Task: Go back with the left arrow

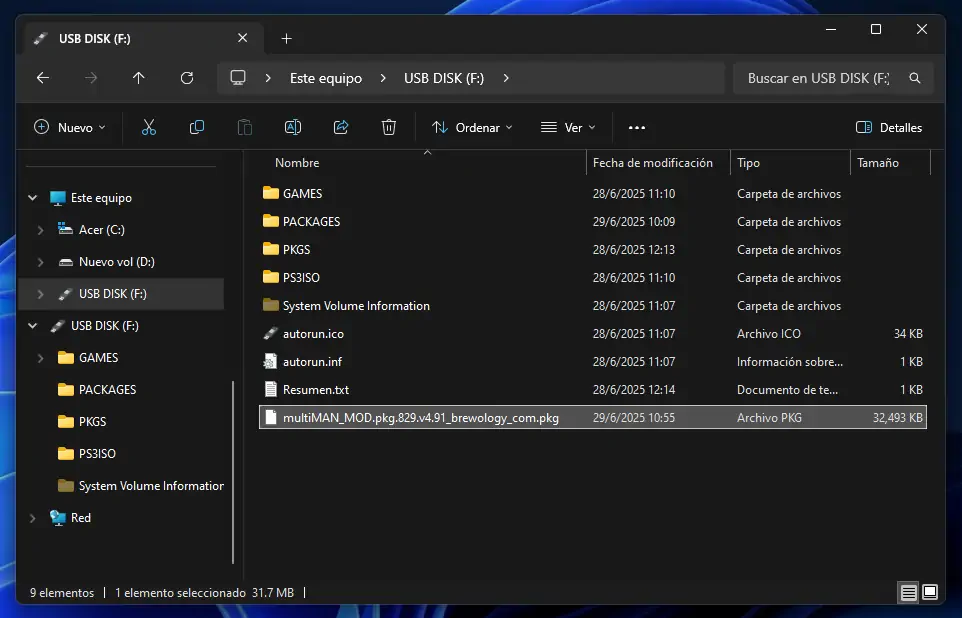Action: coord(42,78)
